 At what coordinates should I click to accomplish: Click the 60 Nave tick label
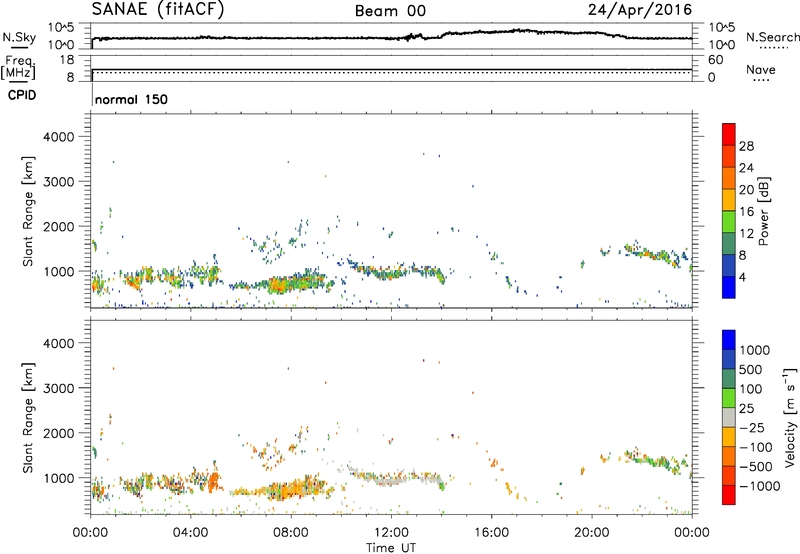coord(716,60)
